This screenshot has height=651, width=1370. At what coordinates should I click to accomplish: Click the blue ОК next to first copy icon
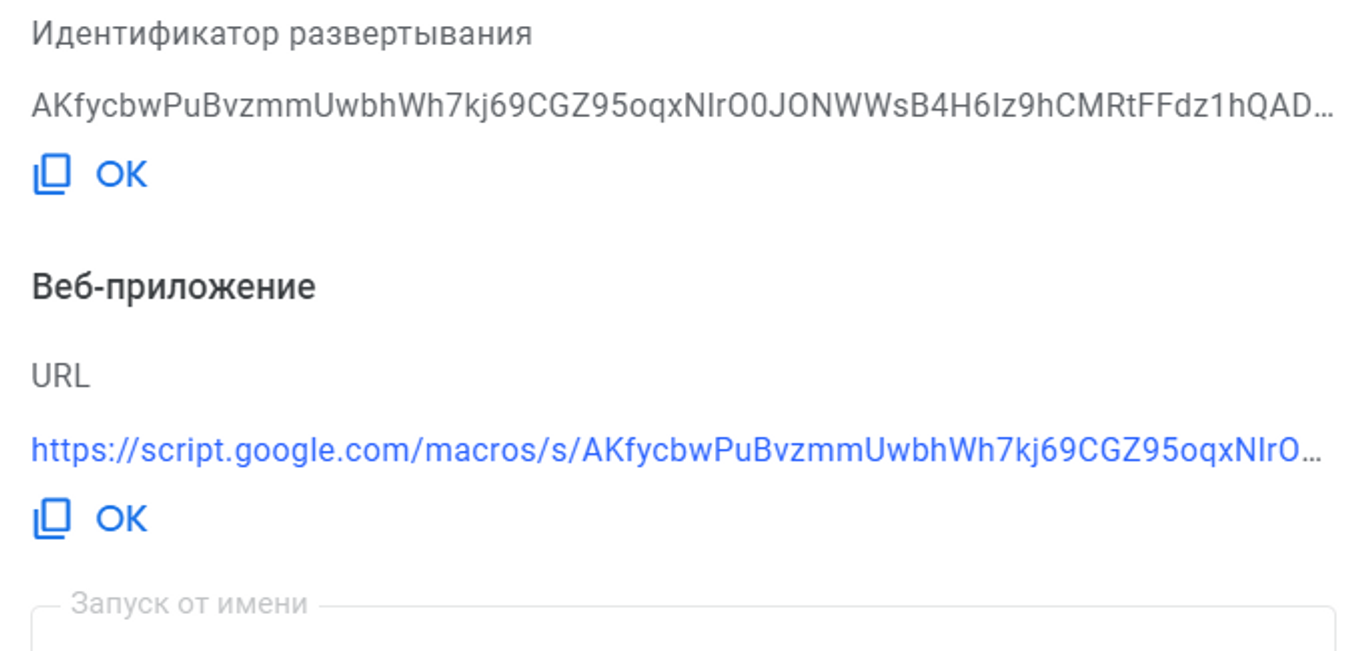[120, 172]
